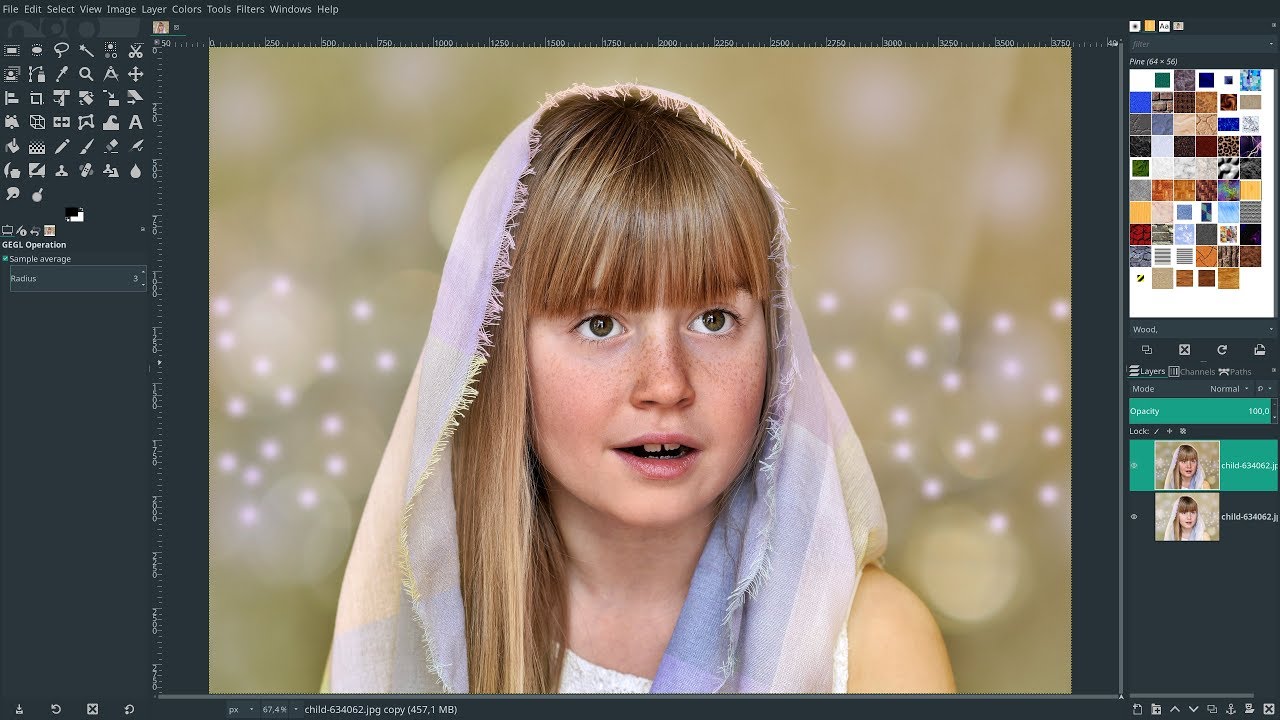Select the Blur/Sharpen droplet tool
This screenshot has height=720, width=1280.
[x=135, y=170]
